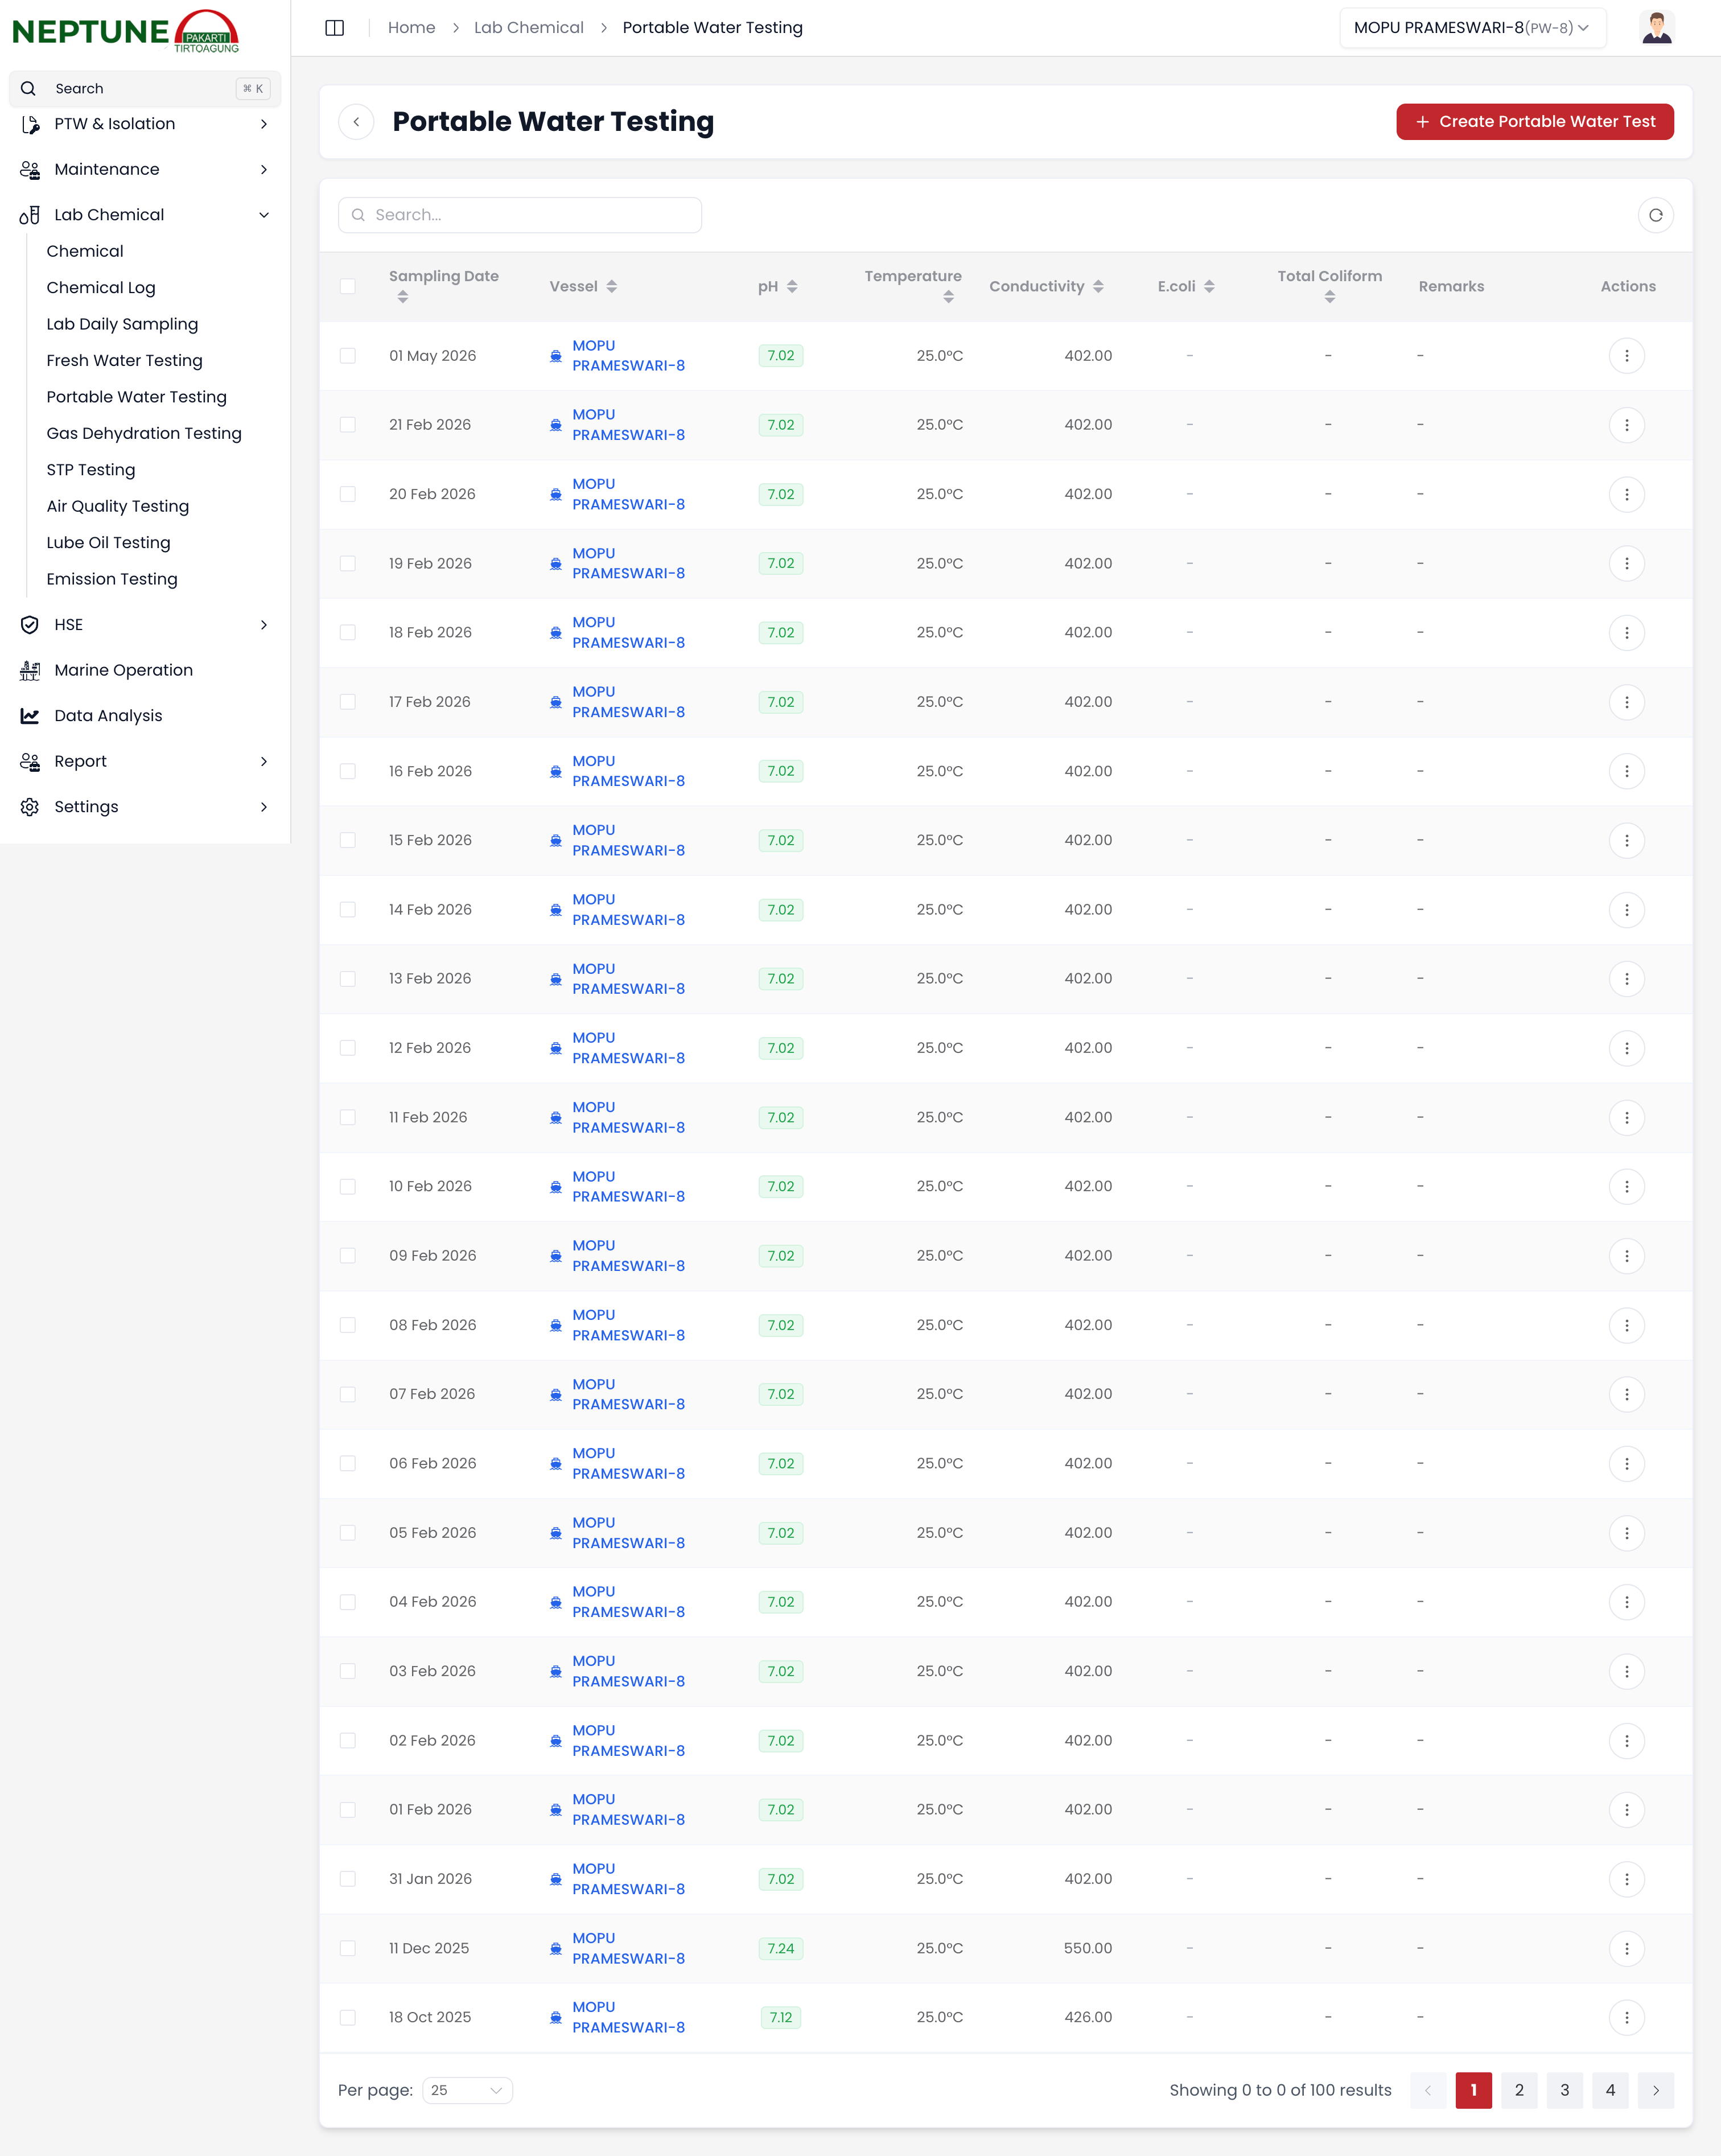Click the table search input field
This screenshot has width=1721, height=2156.
[x=520, y=215]
